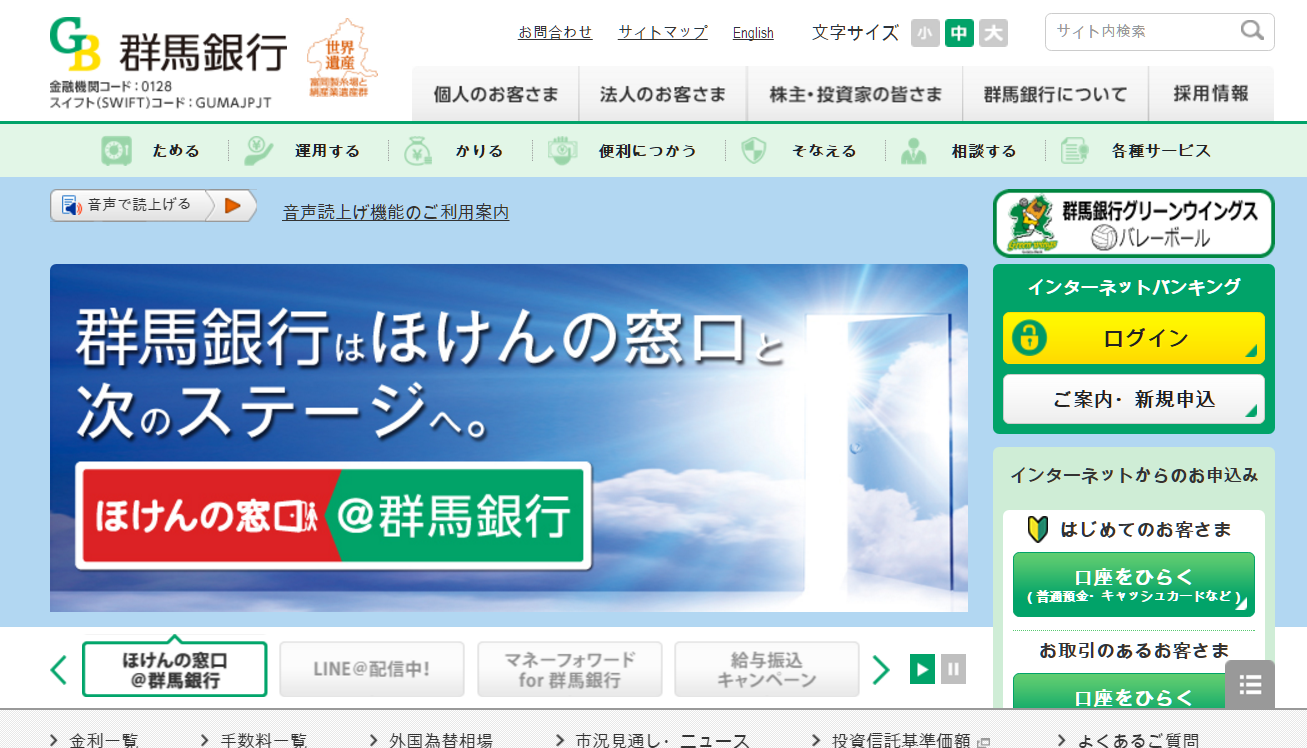Click the 相談する person icon
The width and height of the screenshot is (1307, 748).
913,151
